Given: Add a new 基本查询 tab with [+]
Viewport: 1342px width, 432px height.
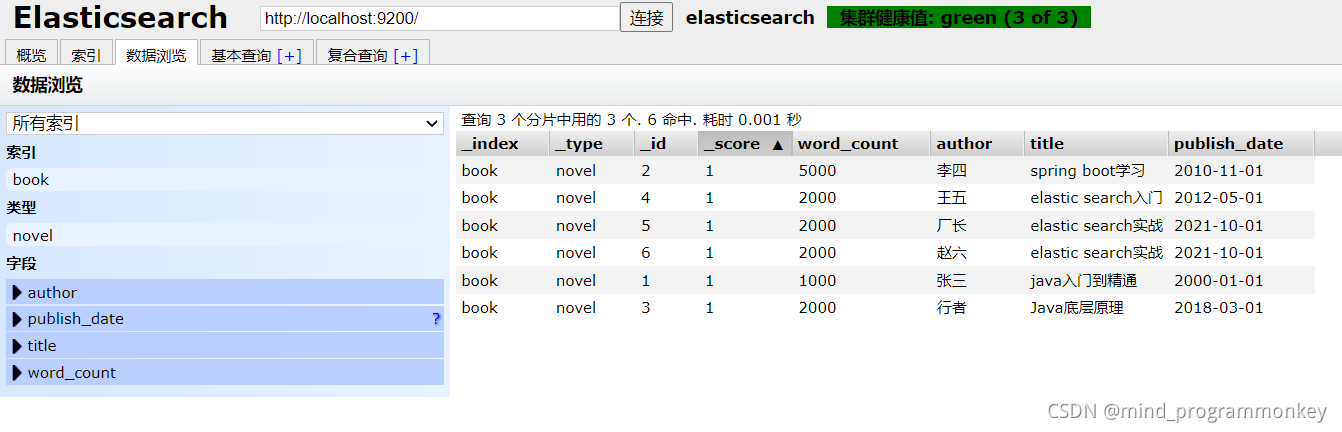Looking at the screenshot, I should pyautogui.click(x=289, y=56).
